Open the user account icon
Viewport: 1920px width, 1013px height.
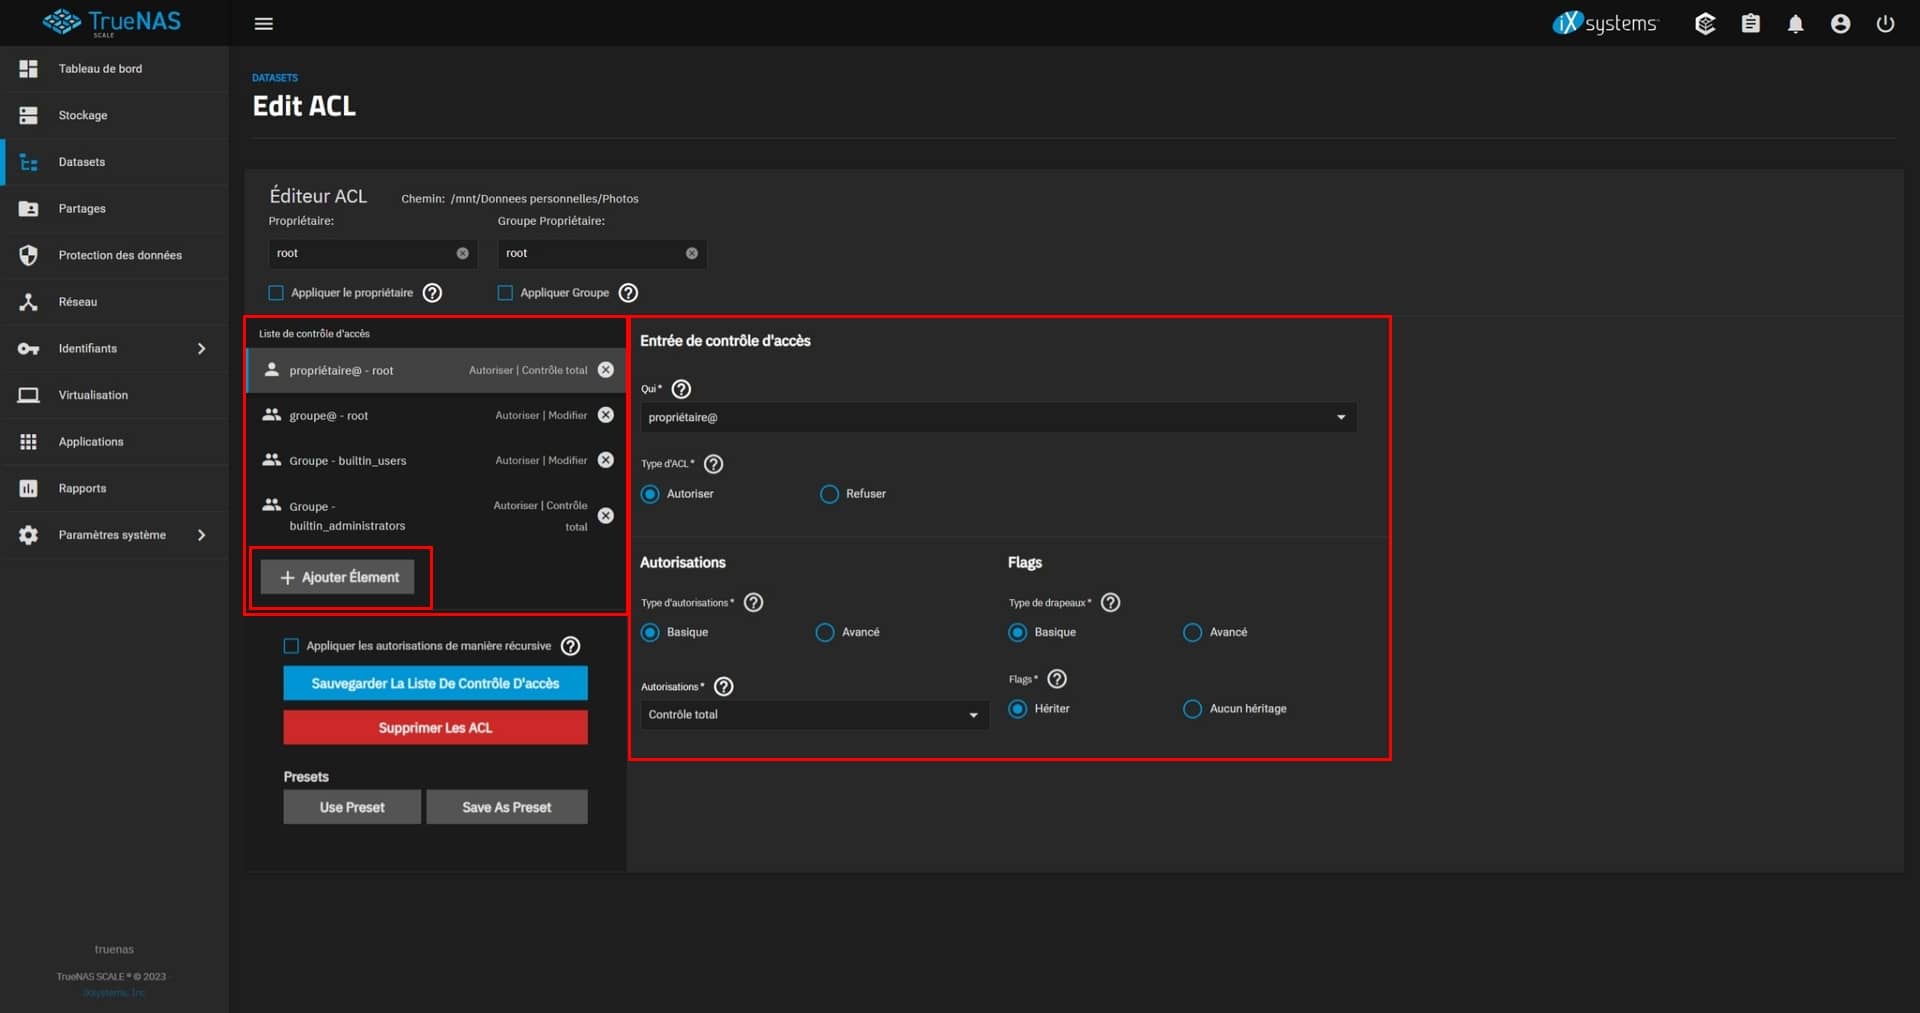pyautogui.click(x=1840, y=24)
